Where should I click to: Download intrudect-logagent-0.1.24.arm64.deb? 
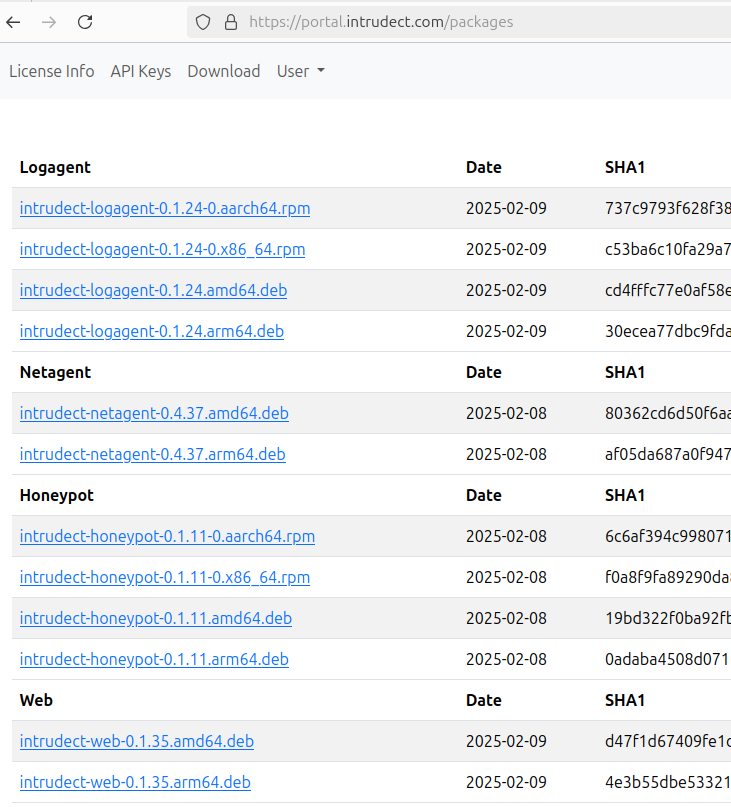pyautogui.click(x=151, y=331)
